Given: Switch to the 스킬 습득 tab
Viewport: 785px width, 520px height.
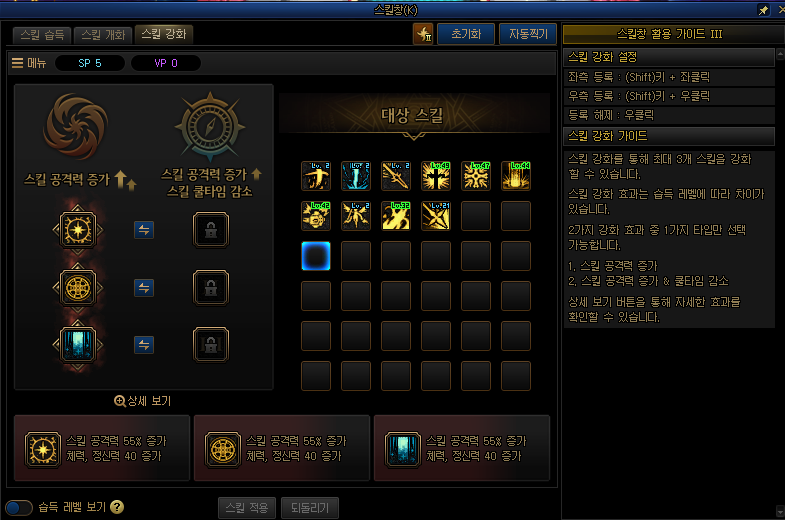Looking at the screenshot, I should point(43,35).
